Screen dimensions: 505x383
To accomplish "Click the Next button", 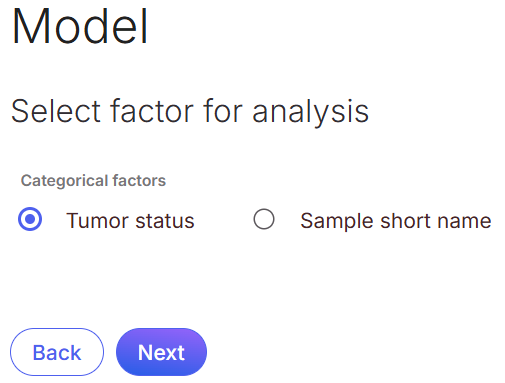I will coord(161,352).
